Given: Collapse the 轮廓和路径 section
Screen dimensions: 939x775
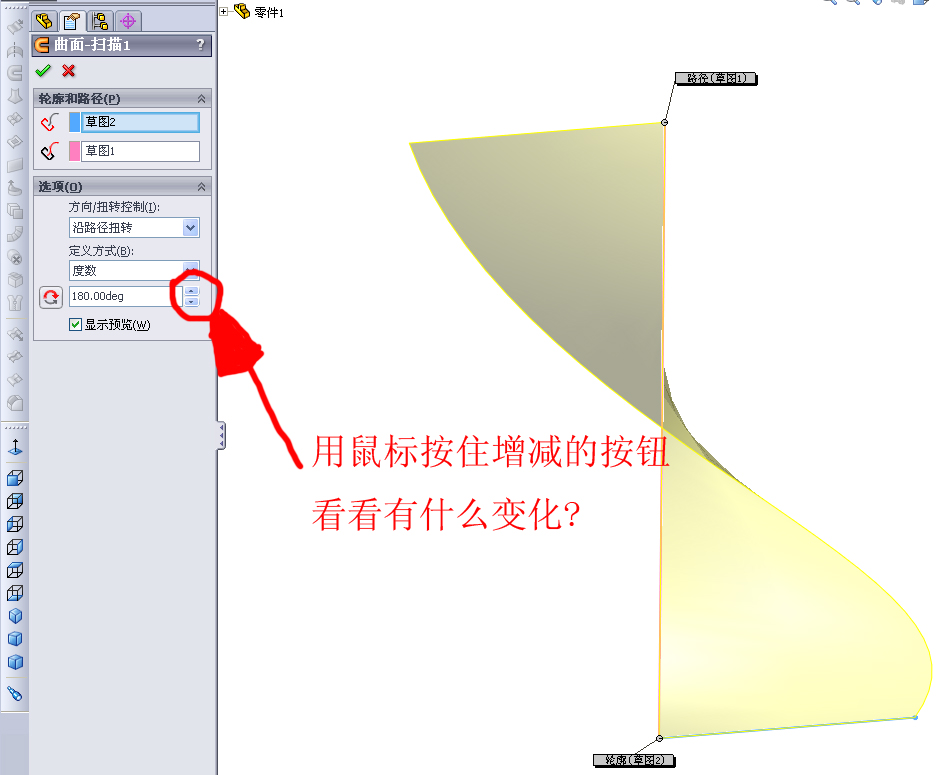Looking at the screenshot, I should (202, 99).
